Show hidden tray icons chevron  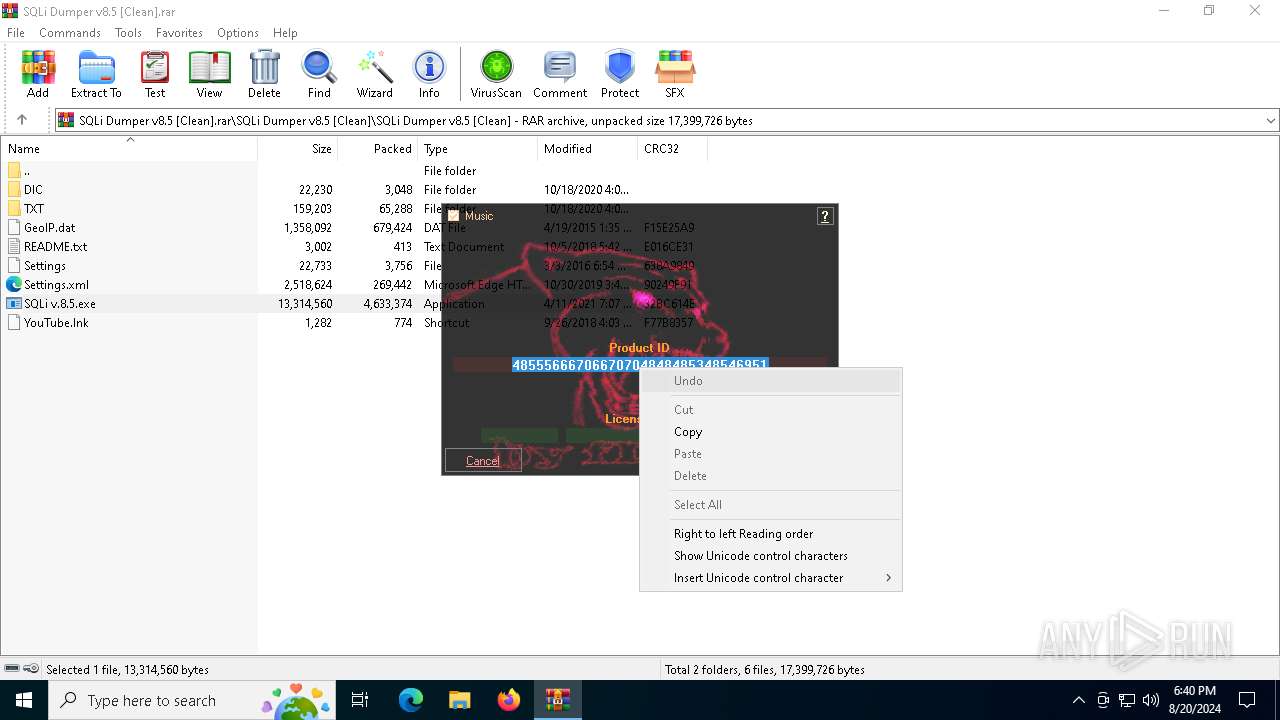click(1078, 700)
